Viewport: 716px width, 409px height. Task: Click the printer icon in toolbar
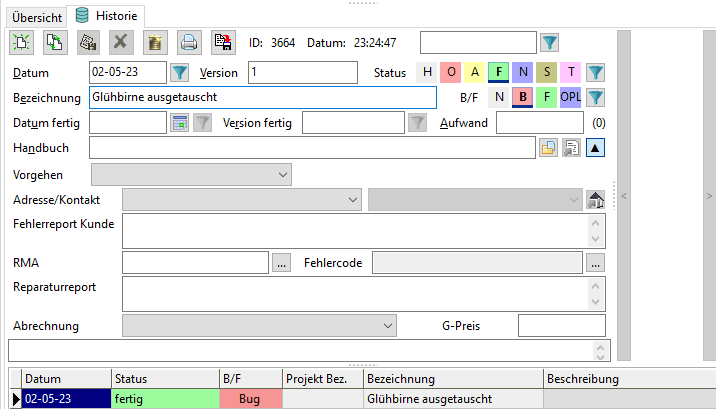click(x=187, y=42)
